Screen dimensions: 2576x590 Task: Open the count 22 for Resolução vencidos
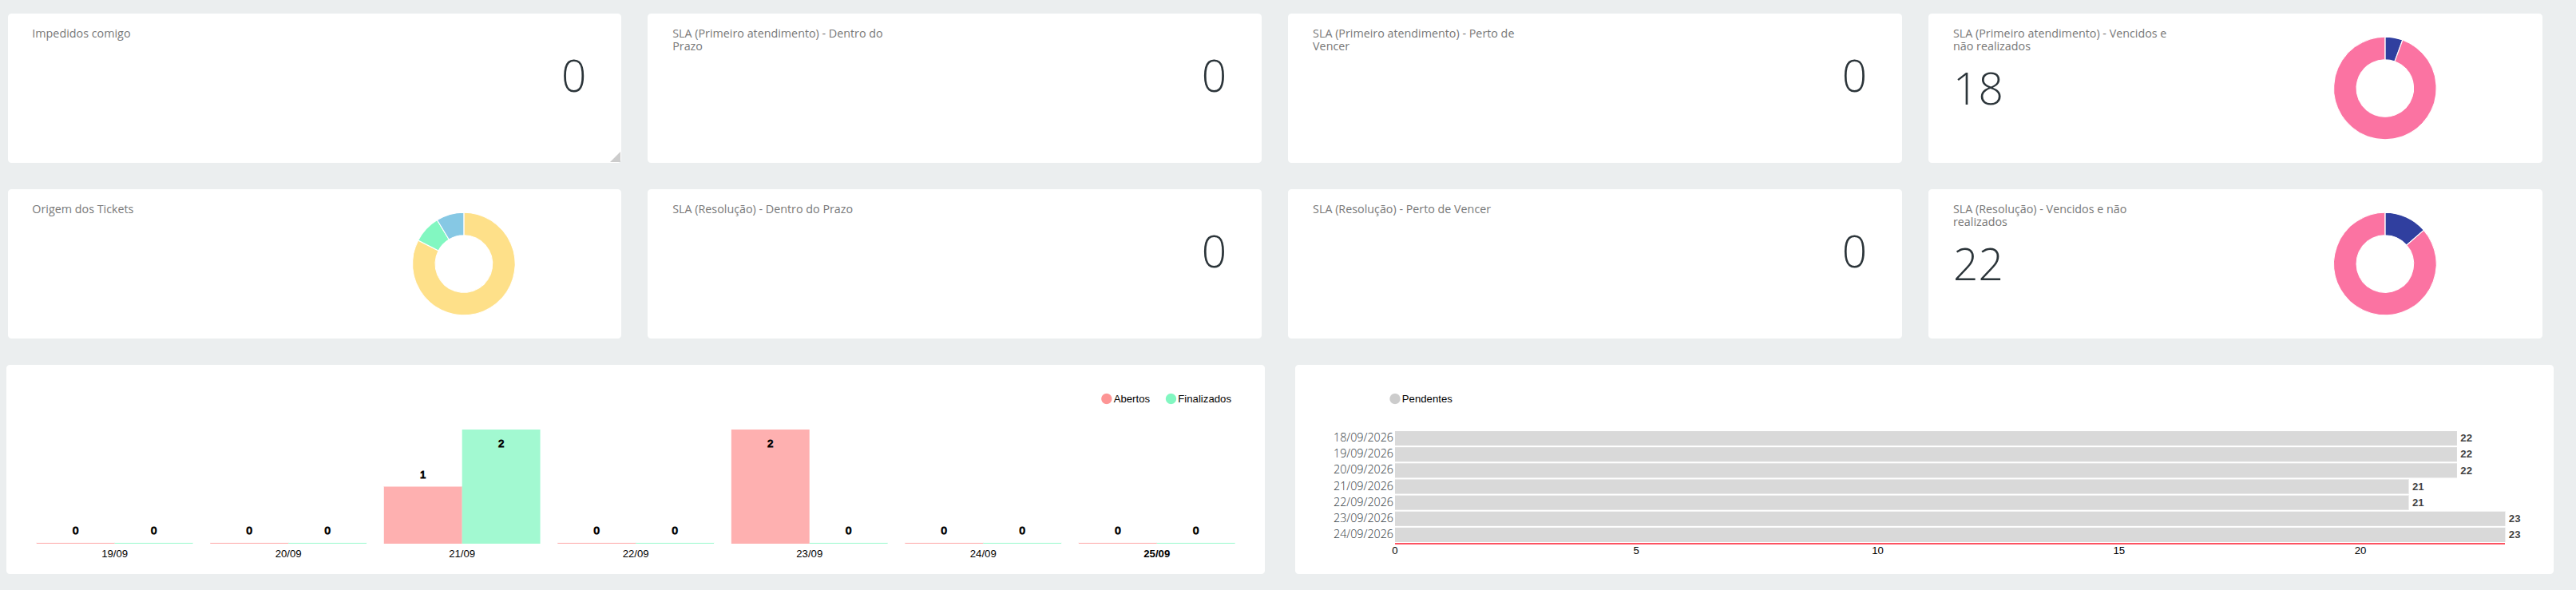(1977, 265)
